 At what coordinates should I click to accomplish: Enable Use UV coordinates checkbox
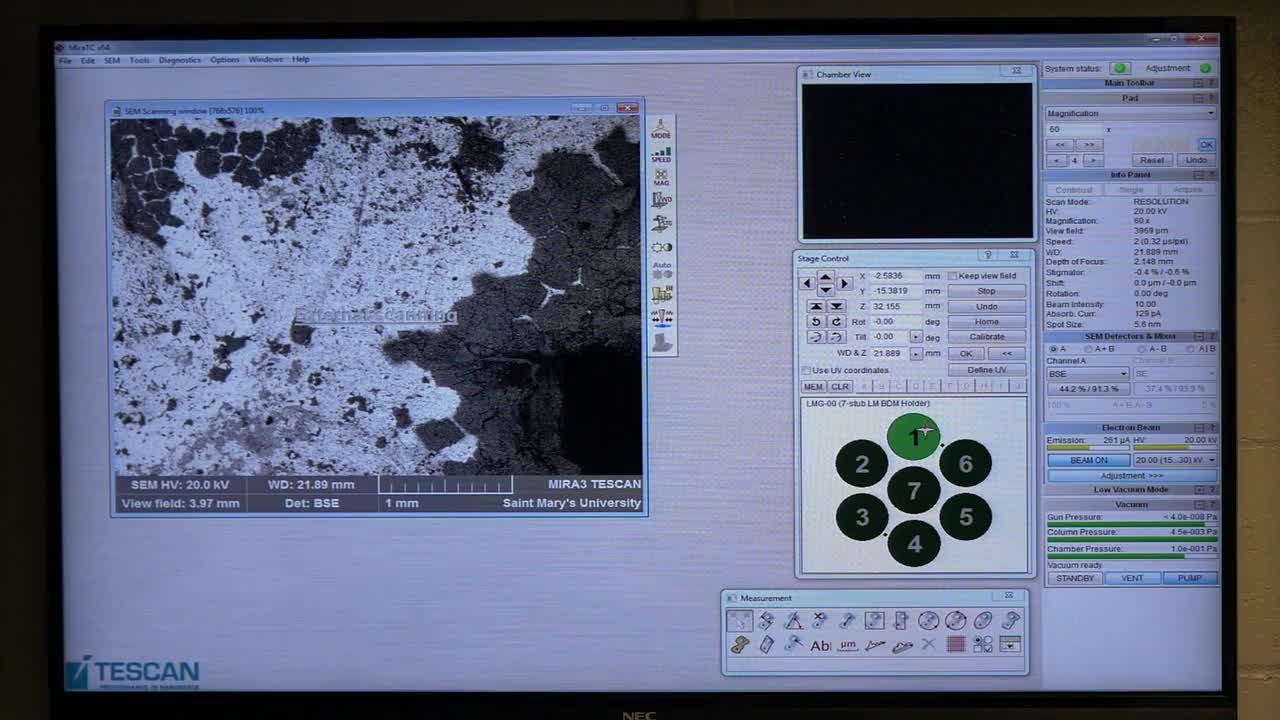point(807,370)
